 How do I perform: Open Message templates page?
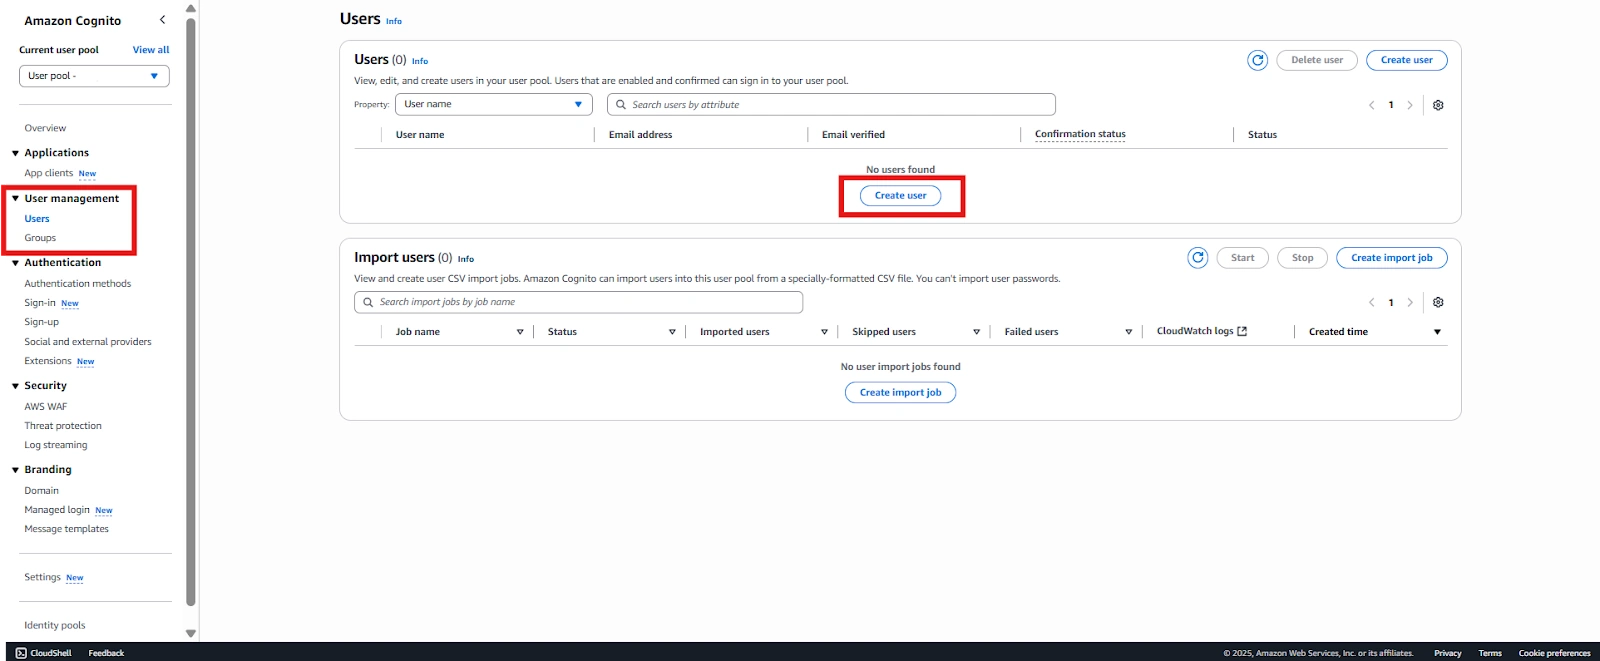click(67, 529)
